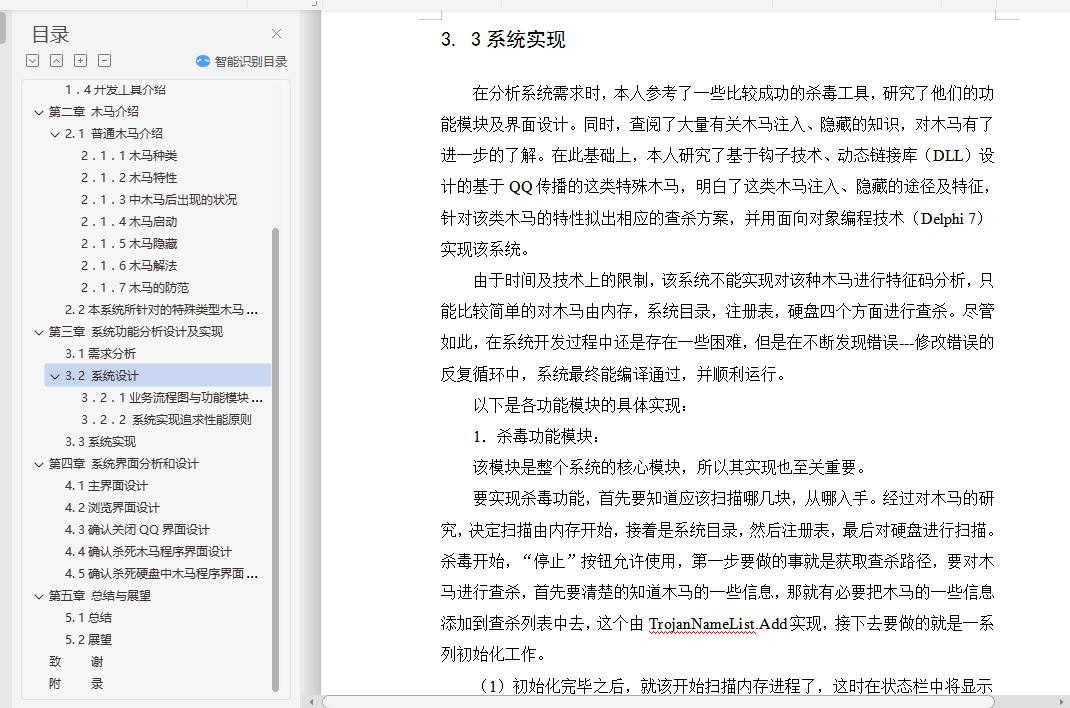Click the second 目录 toolbar icon with up chevron
Image resolution: width=1070 pixels, height=708 pixels.
point(57,61)
